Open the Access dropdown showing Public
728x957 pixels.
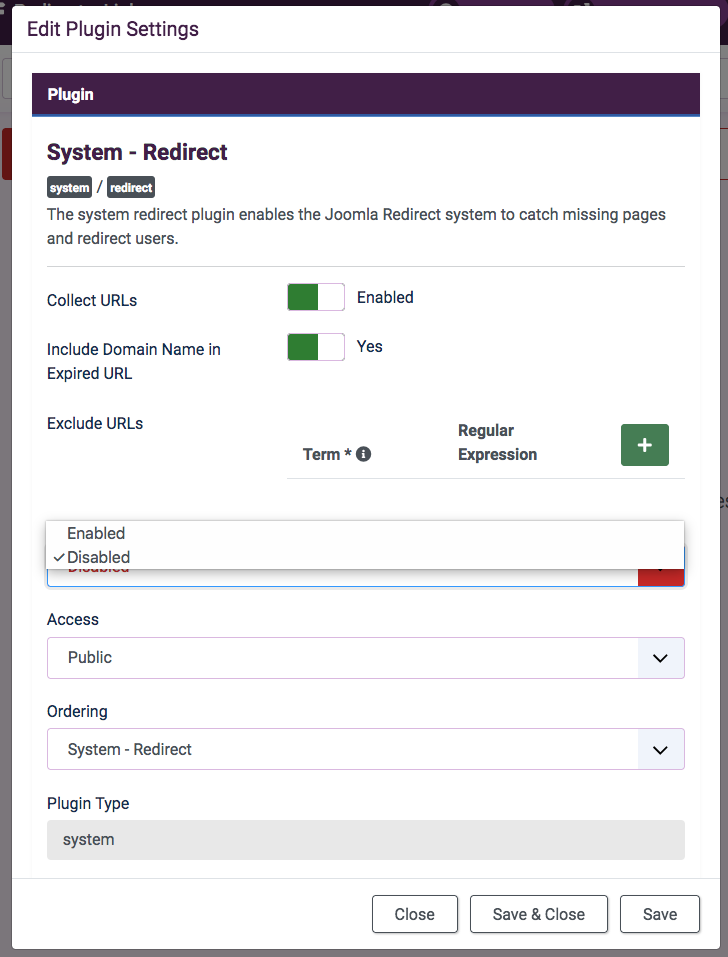coord(366,658)
